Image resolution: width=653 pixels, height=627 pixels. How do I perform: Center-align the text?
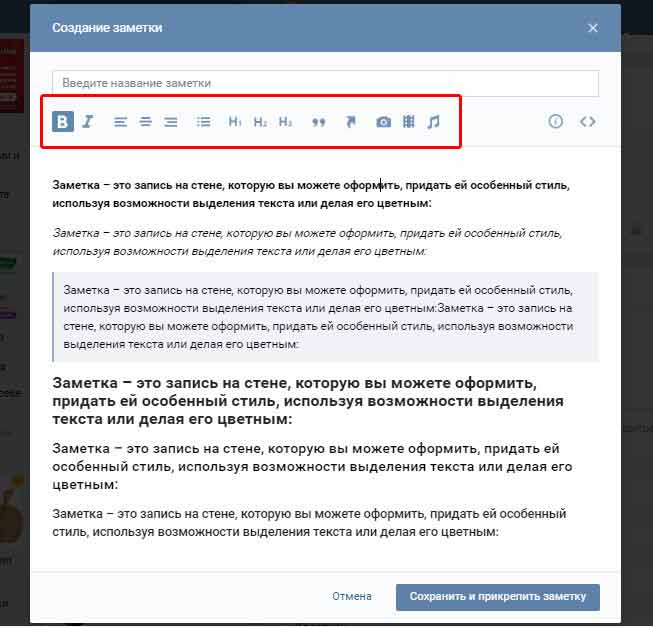[x=145, y=122]
